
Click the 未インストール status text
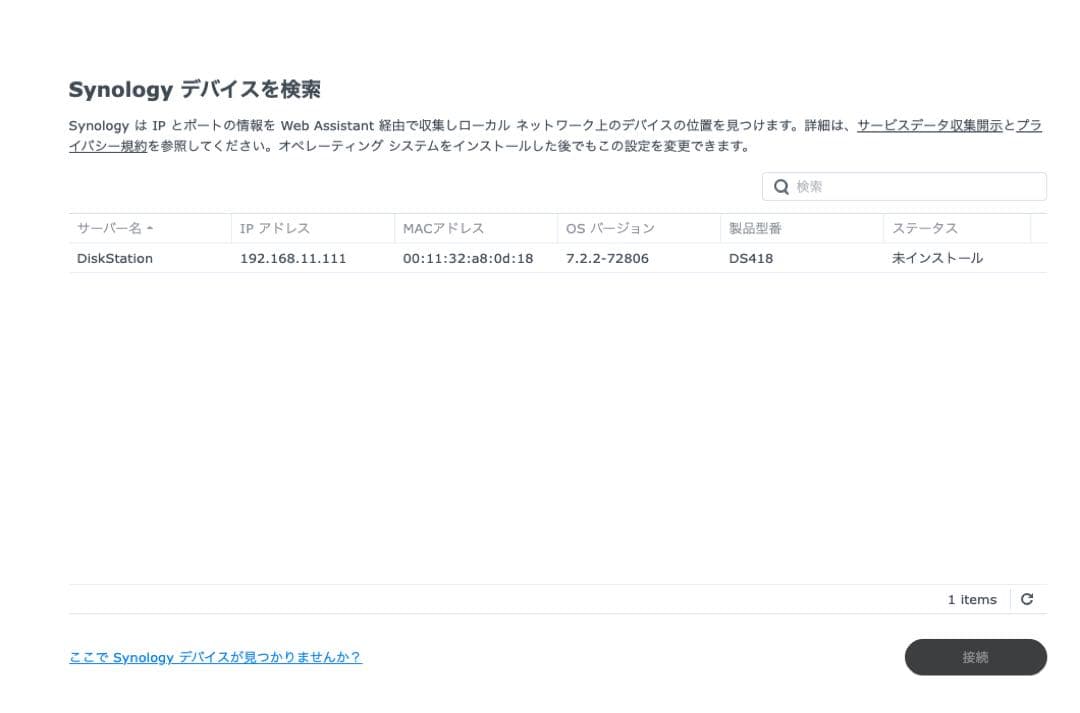(x=937, y=258)
